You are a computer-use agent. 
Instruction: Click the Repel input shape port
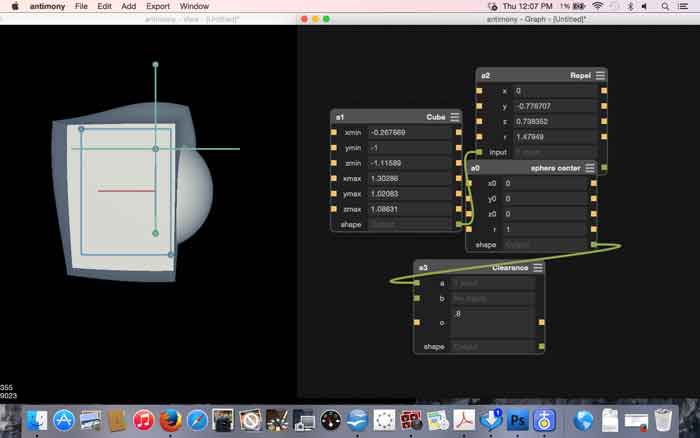pos(479,152)
